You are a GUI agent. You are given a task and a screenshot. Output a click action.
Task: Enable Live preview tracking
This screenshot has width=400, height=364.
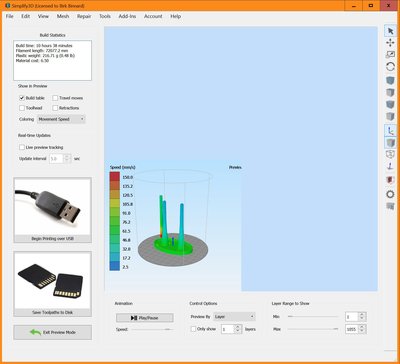[22, 147]
